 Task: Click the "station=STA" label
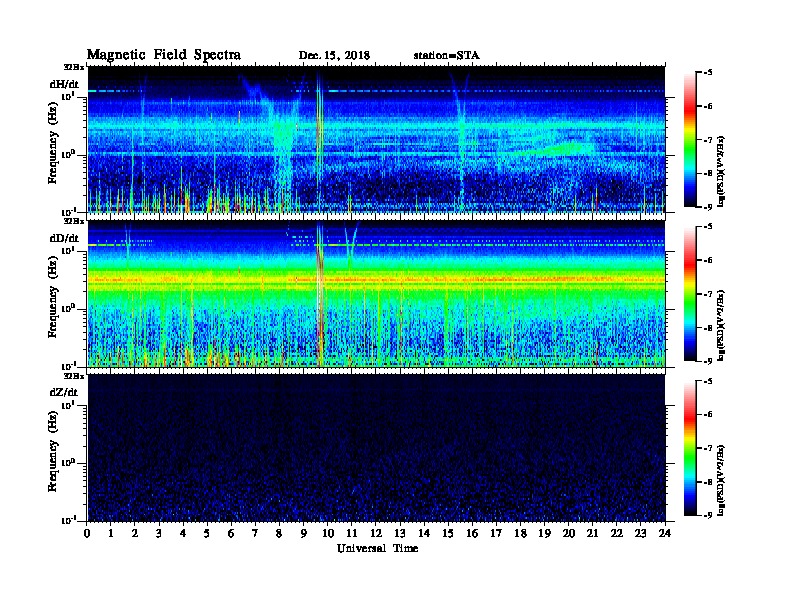(447, 56)
